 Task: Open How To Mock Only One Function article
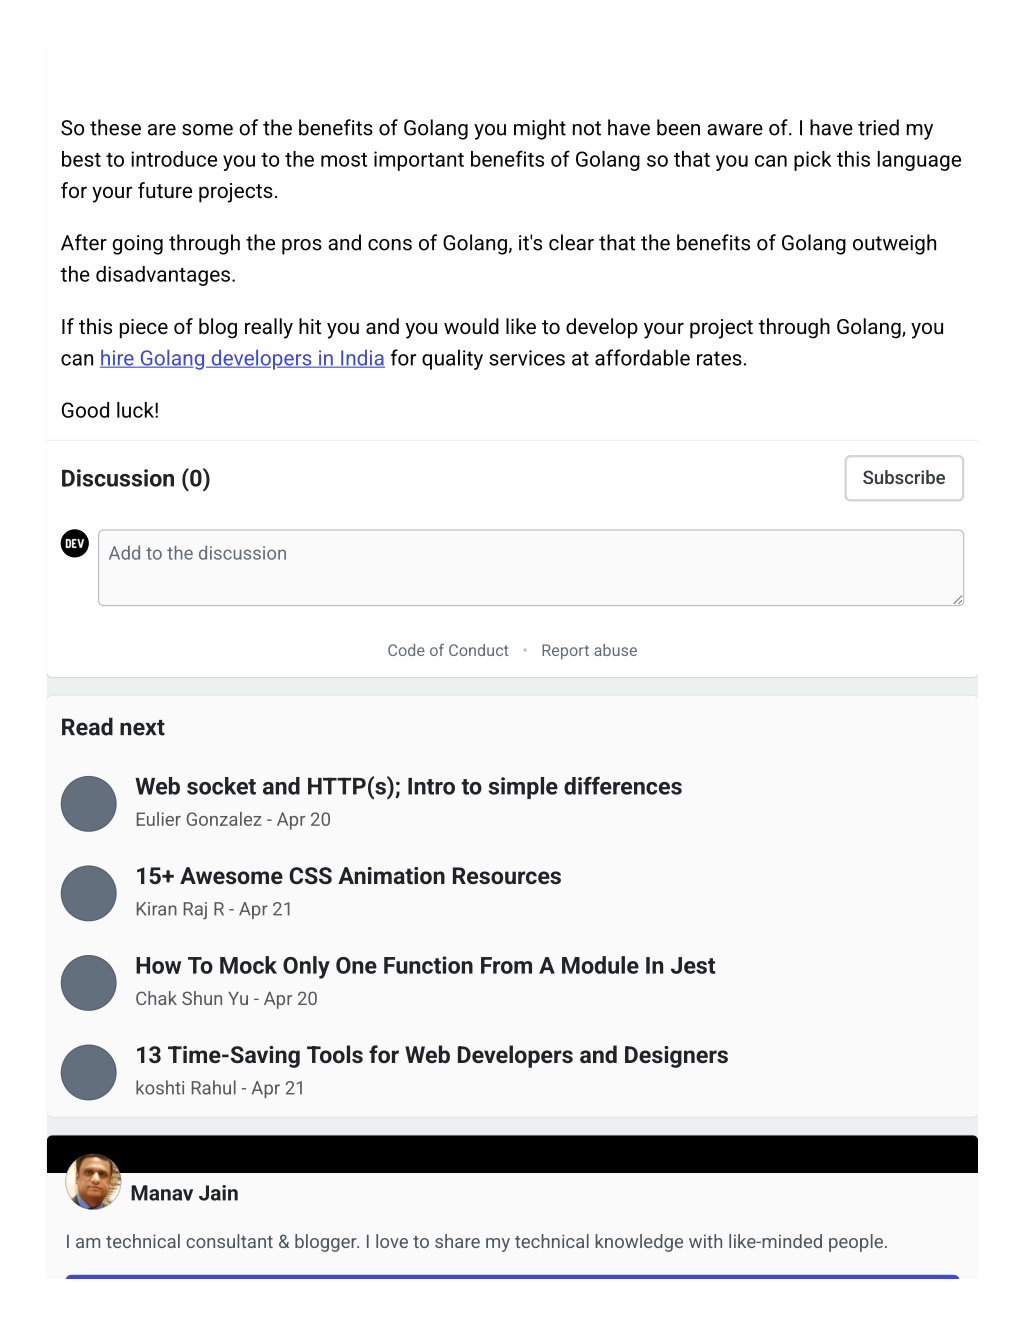[x=425, y=966]
